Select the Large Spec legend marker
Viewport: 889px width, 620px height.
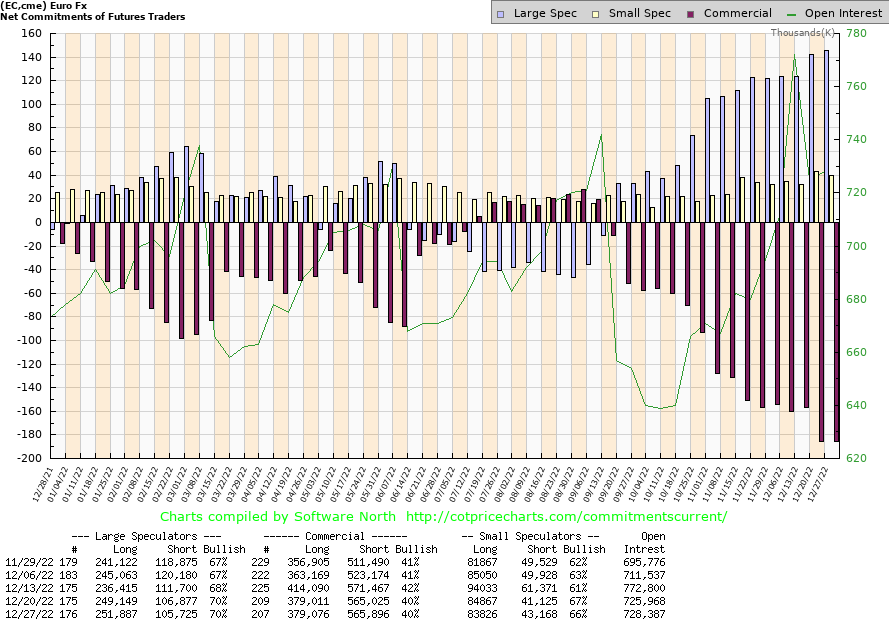(x=503, y=13)
